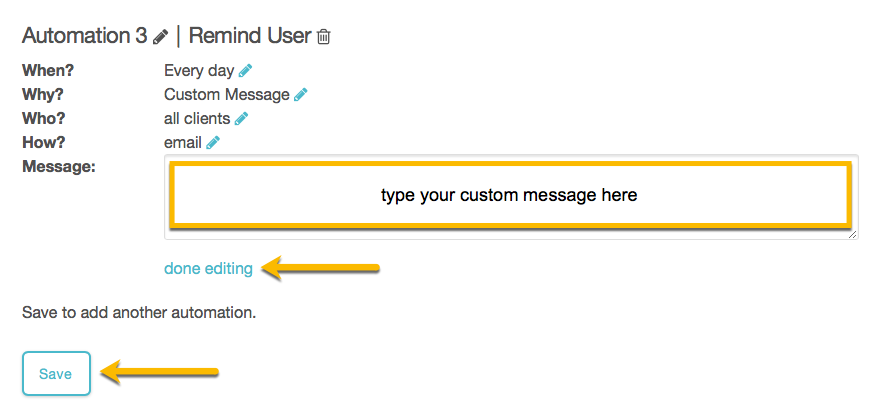Click the pencil icon beside Automation 3
This screenshot has height=410, width=870.
click(x=161, y=37)
